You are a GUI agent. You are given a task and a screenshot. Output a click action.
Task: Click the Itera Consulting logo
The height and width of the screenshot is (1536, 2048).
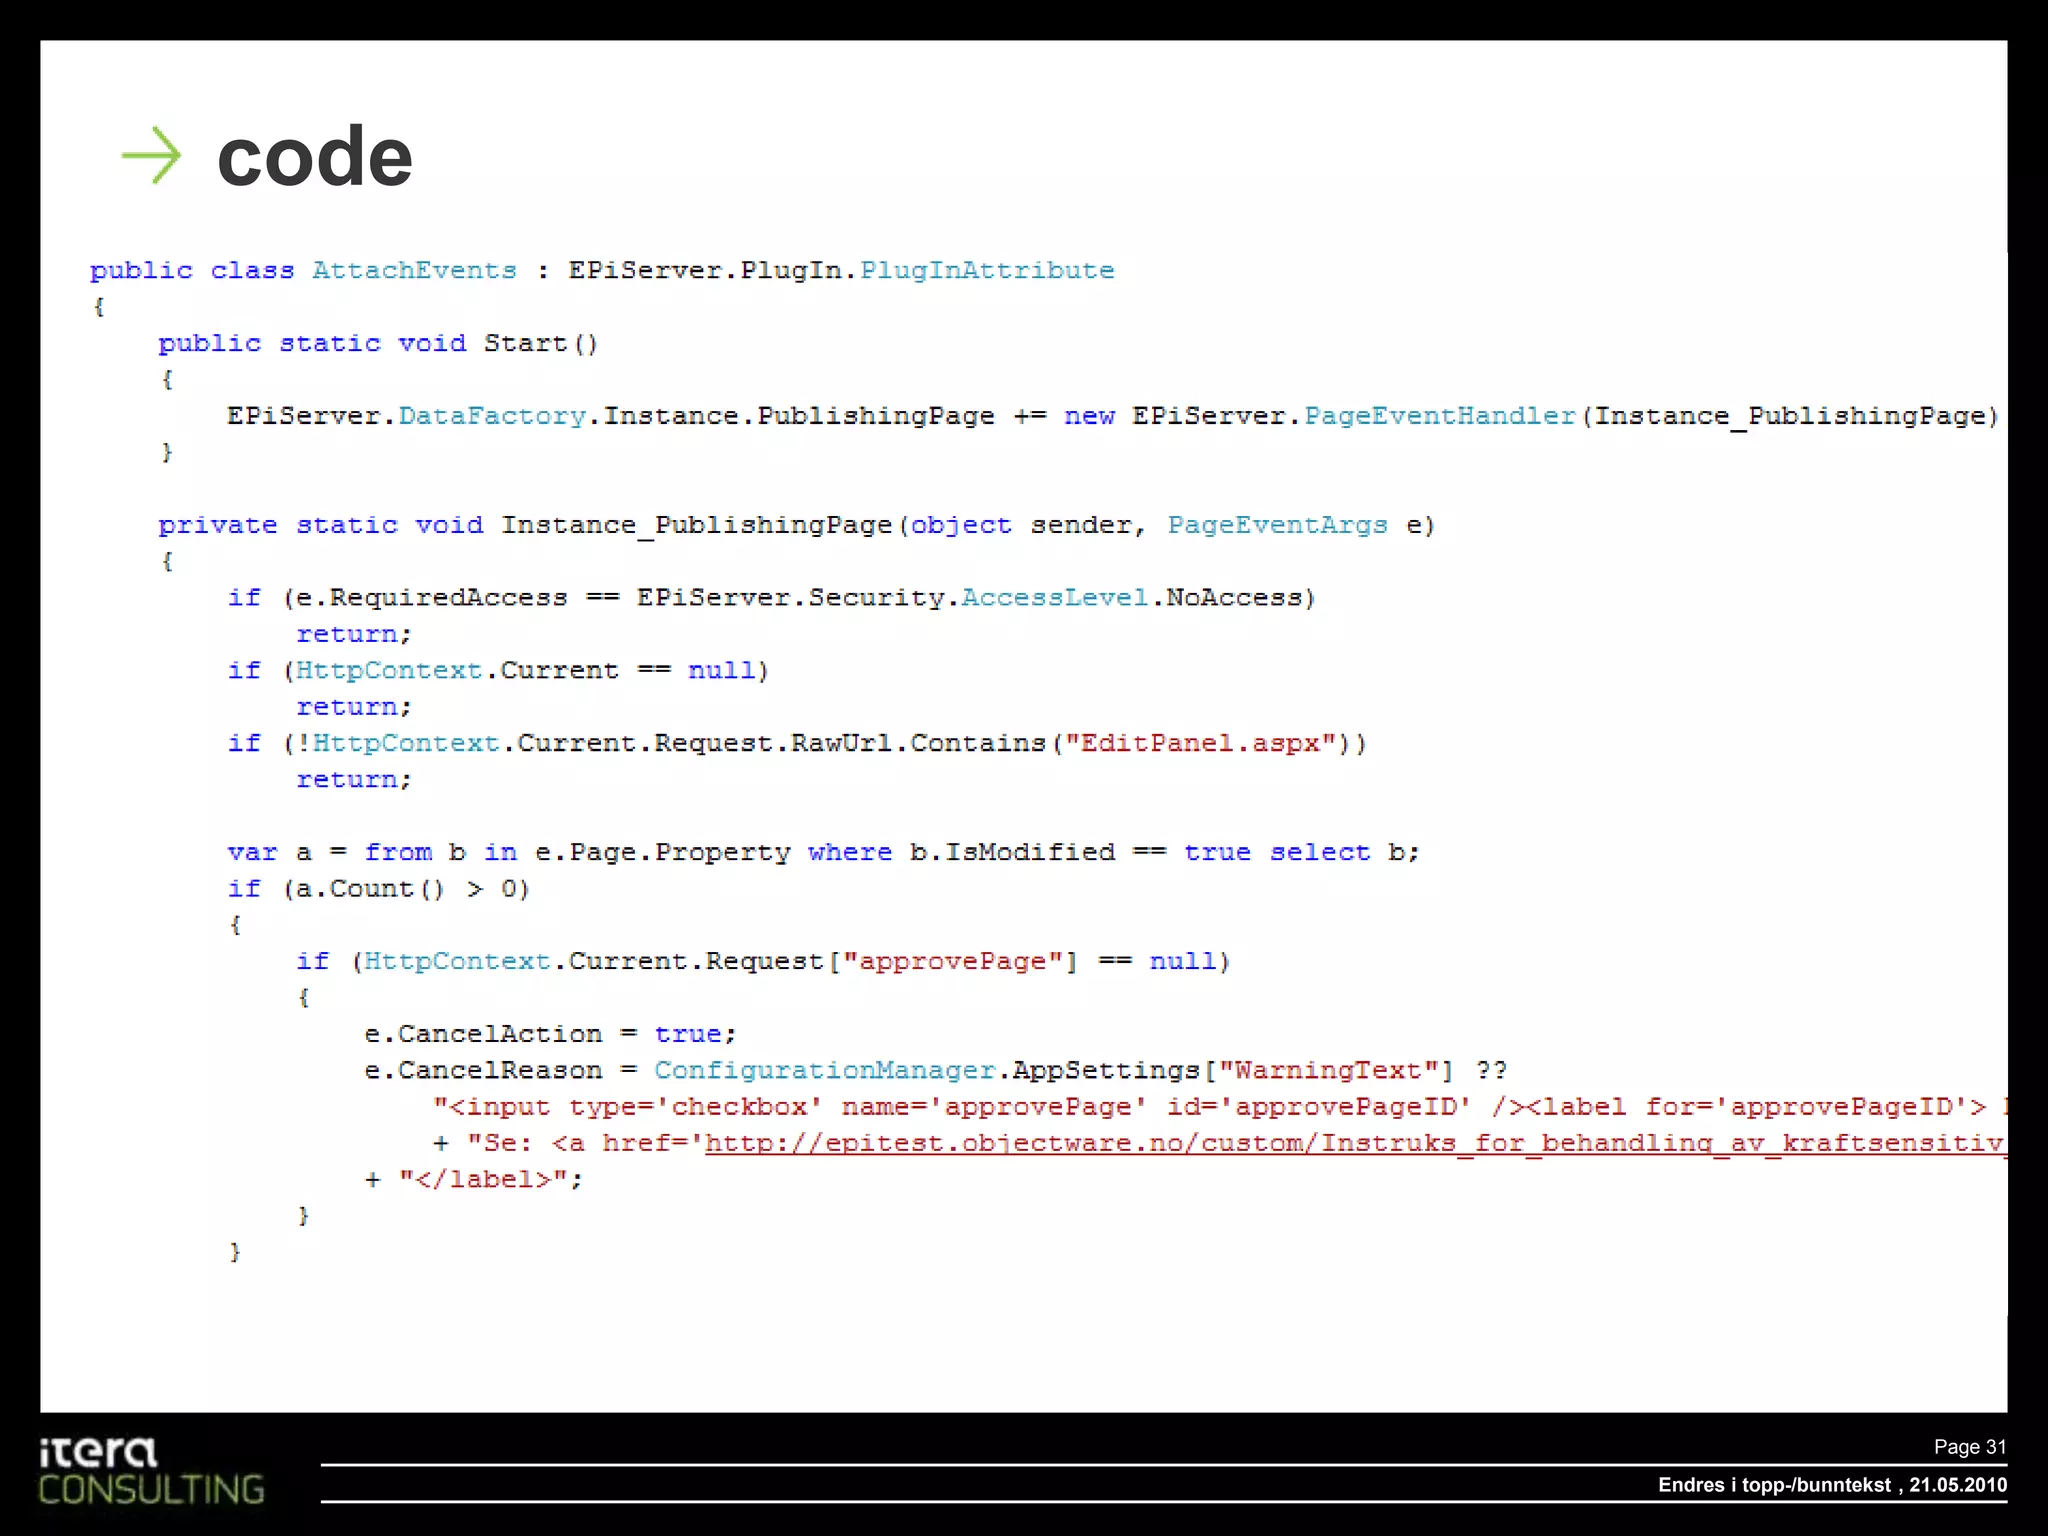(x=150, y=1472)
